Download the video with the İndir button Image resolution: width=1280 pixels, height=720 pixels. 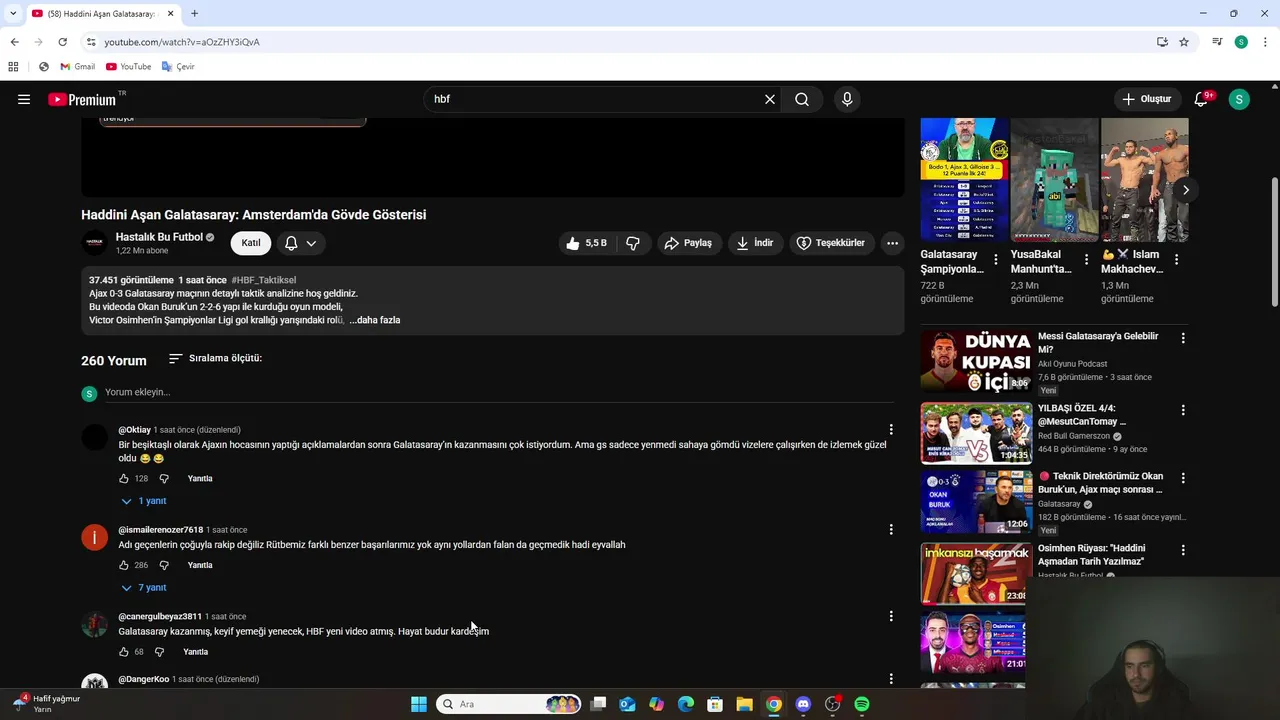(x=755, y=243)
